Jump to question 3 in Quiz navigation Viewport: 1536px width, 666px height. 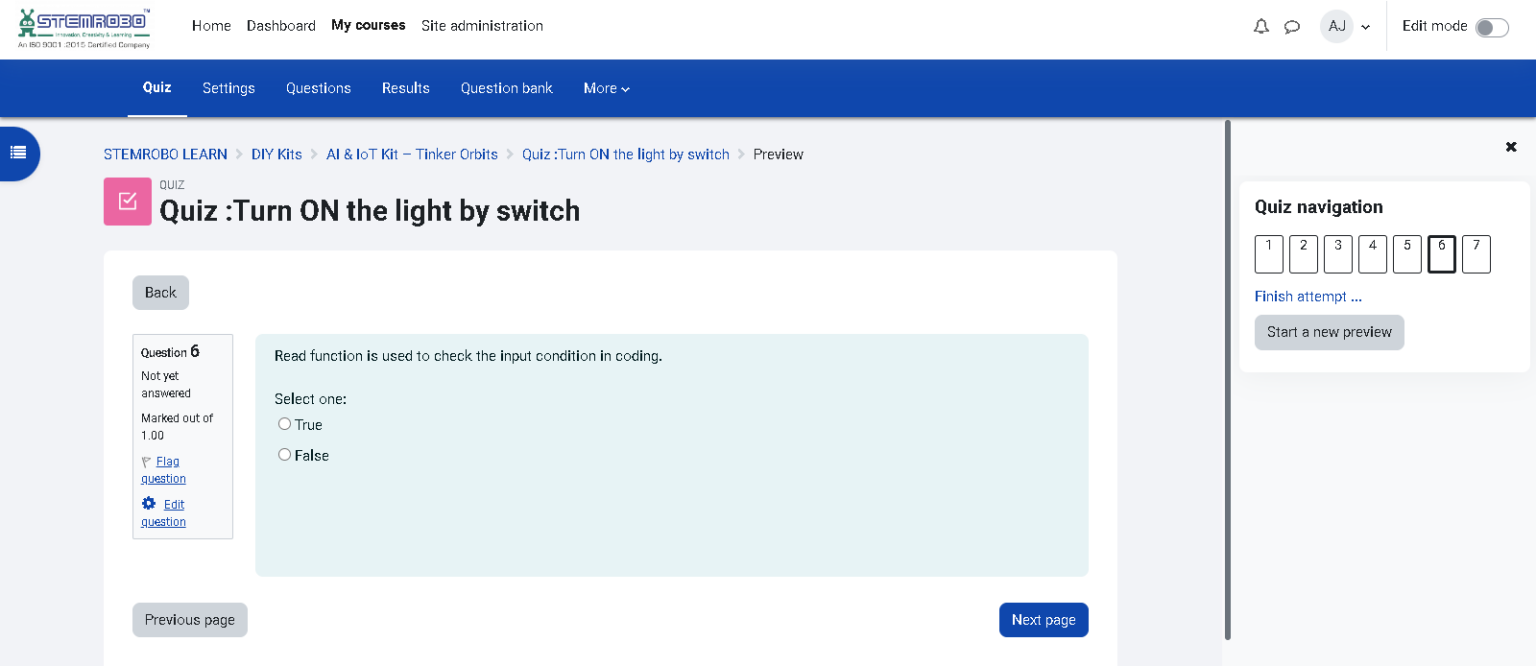(x=1338, y=254)
